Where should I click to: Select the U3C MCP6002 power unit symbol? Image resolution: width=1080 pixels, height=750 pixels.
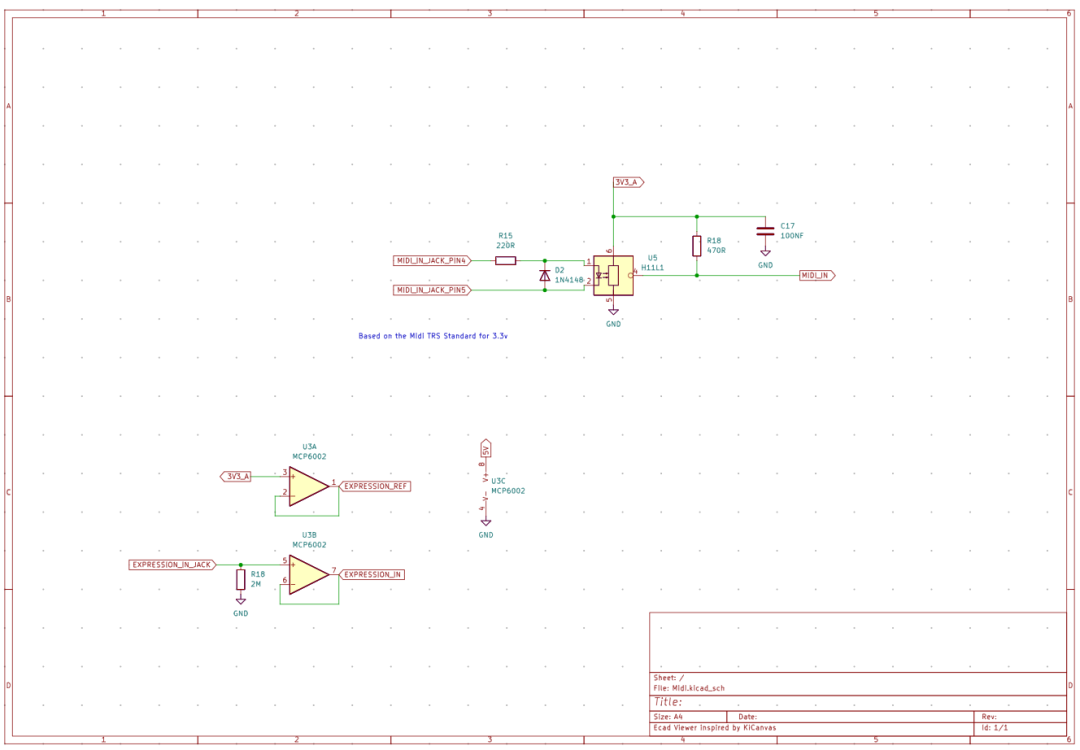486,486
